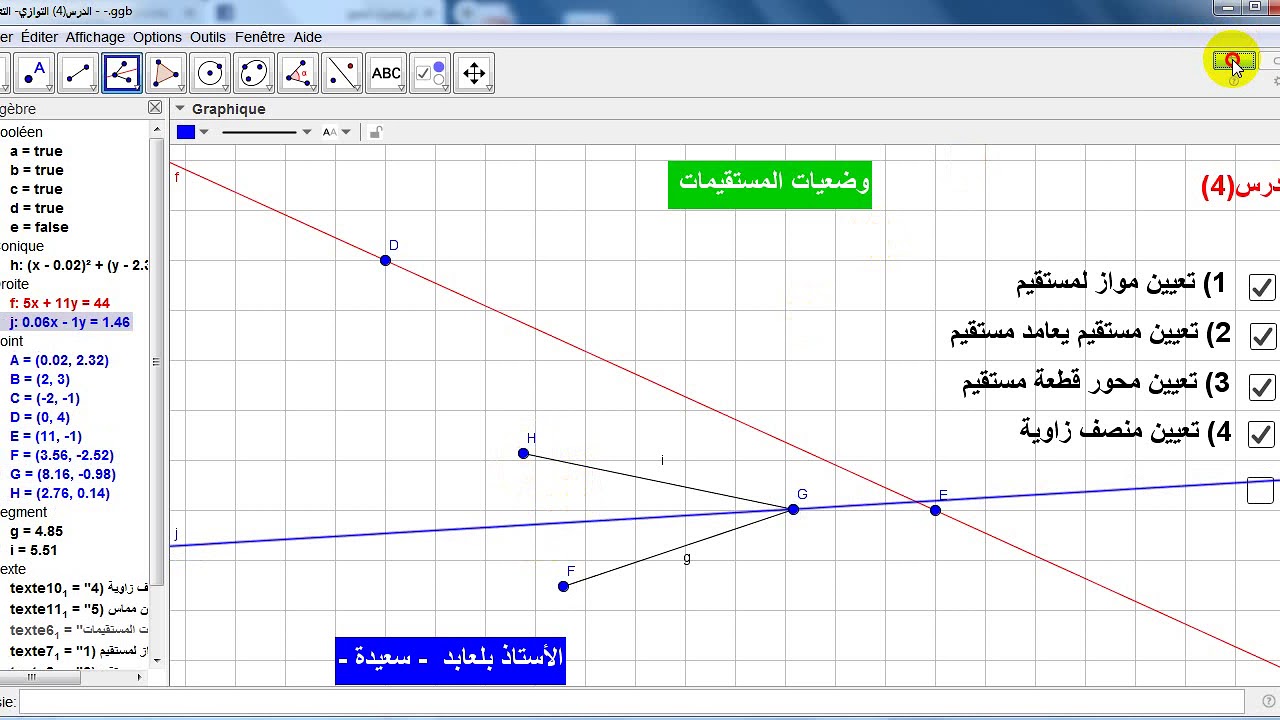Open the Affichage menu
Image resolution: width=1280 pixels, height=720 pixels.
pyautogui.click(x=95, y=37)
